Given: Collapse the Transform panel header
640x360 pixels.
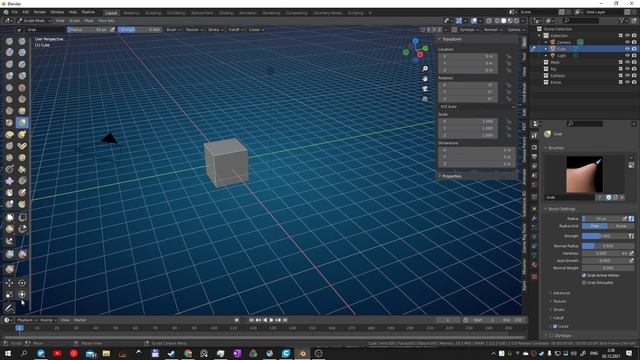Looking at the screenshot, I should pos(477,39).
